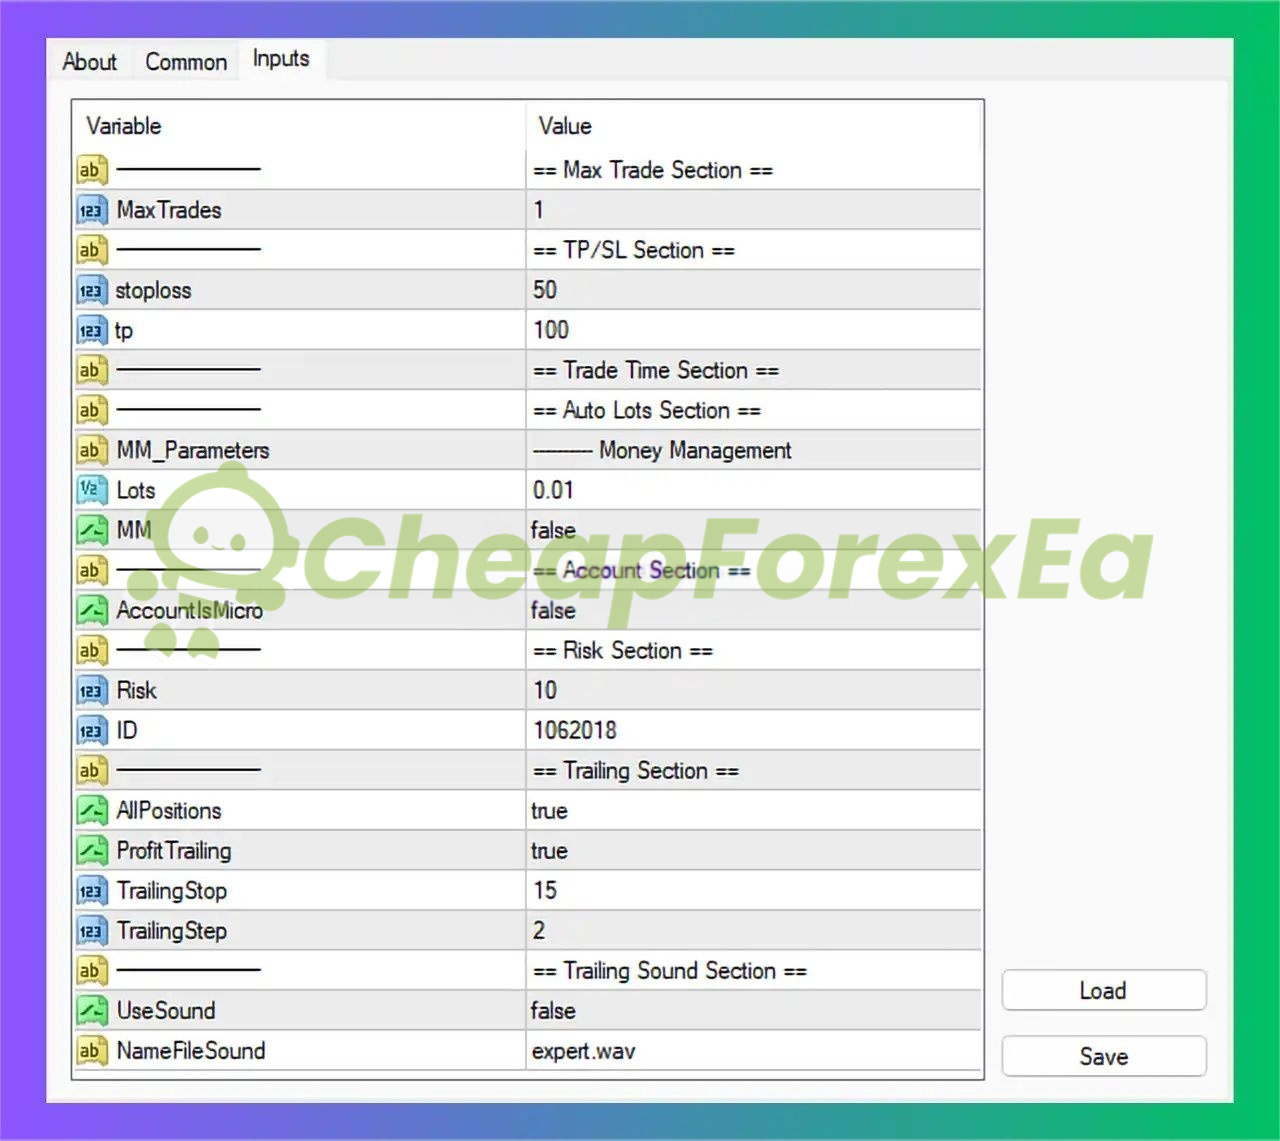Screen dimensions: 1280x1141
Task: Click the boolean icon beside AccountIsMicro
Action: (x=91, y=610)
